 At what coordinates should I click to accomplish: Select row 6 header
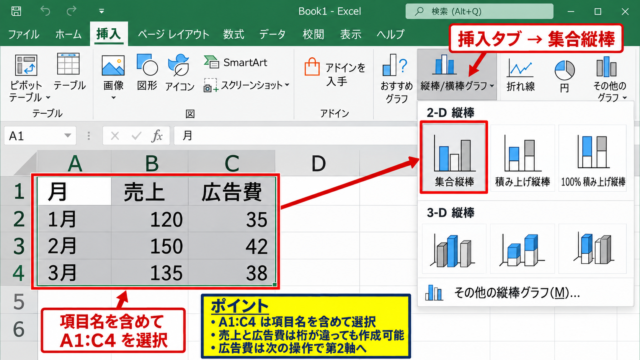[19, 329]
